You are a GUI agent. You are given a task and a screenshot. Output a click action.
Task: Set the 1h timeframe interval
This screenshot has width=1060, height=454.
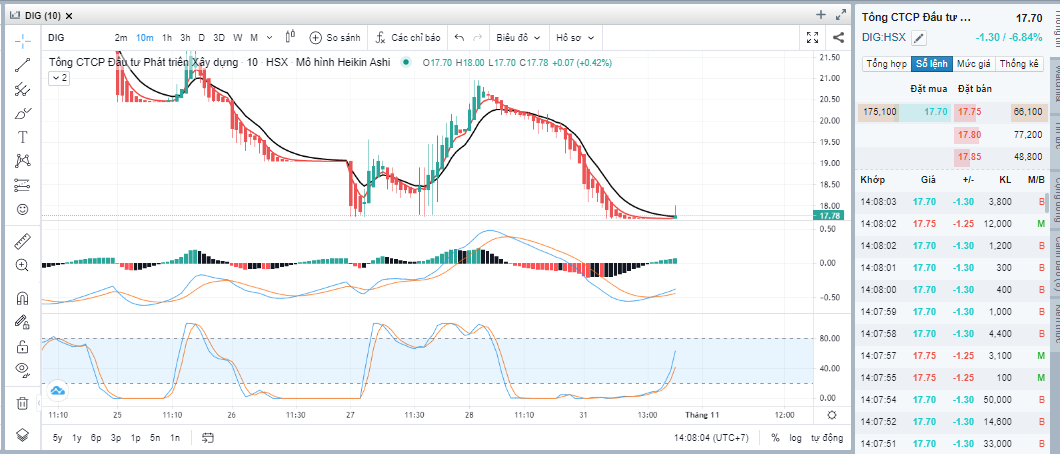[167, 37]
